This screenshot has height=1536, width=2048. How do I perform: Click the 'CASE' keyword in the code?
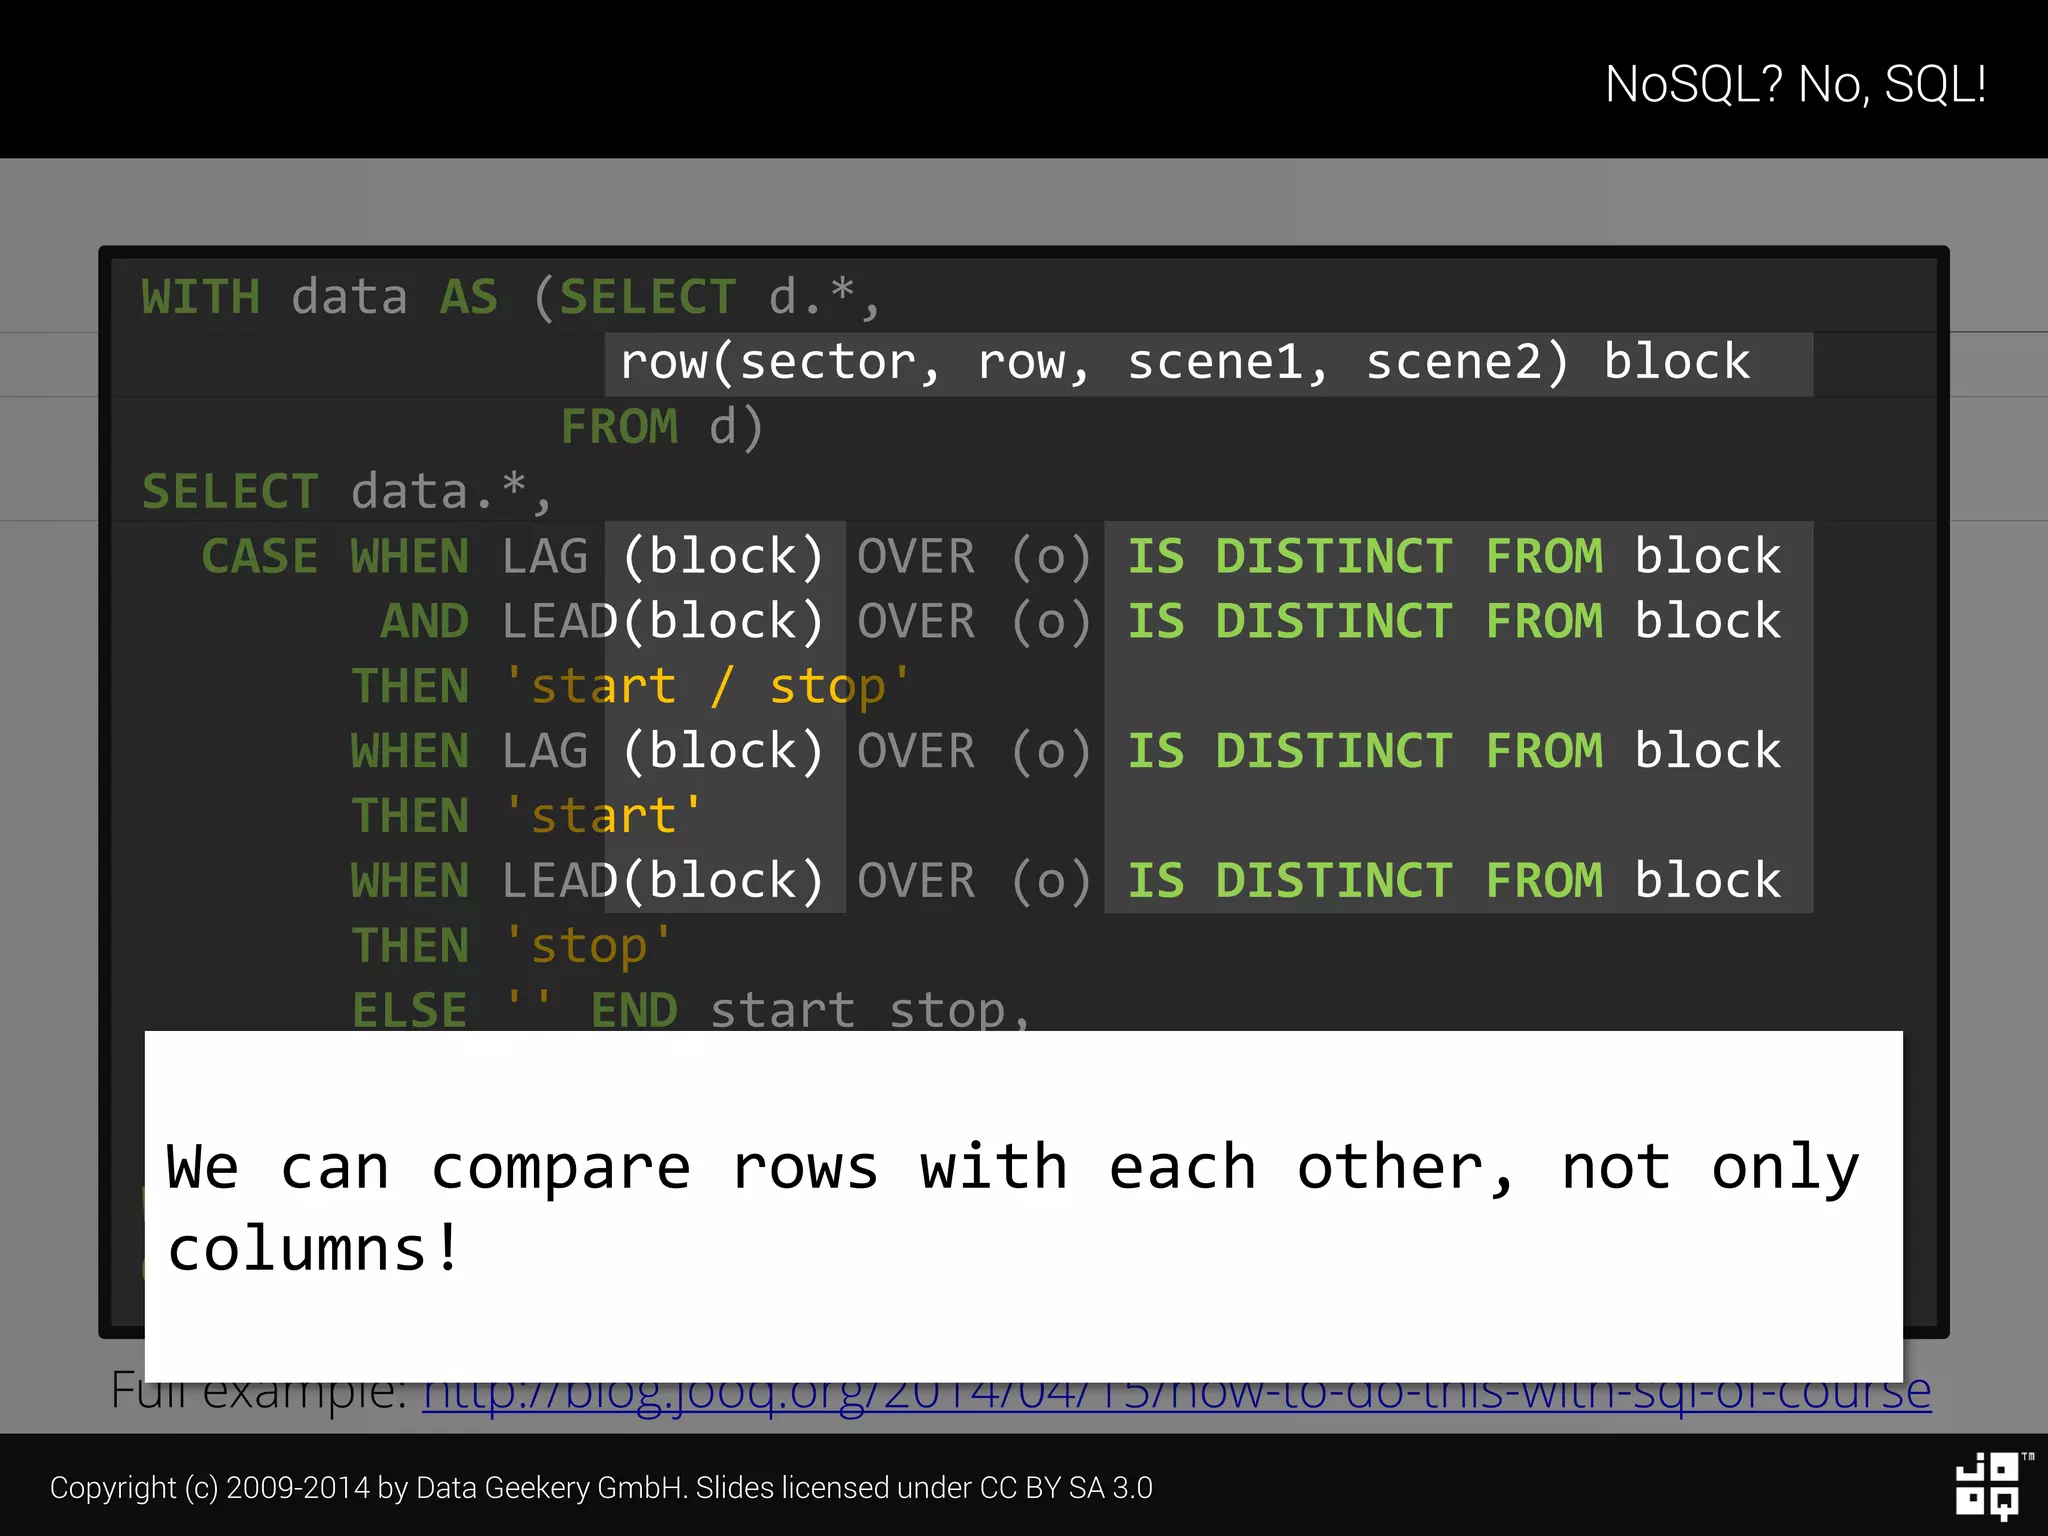260,556
